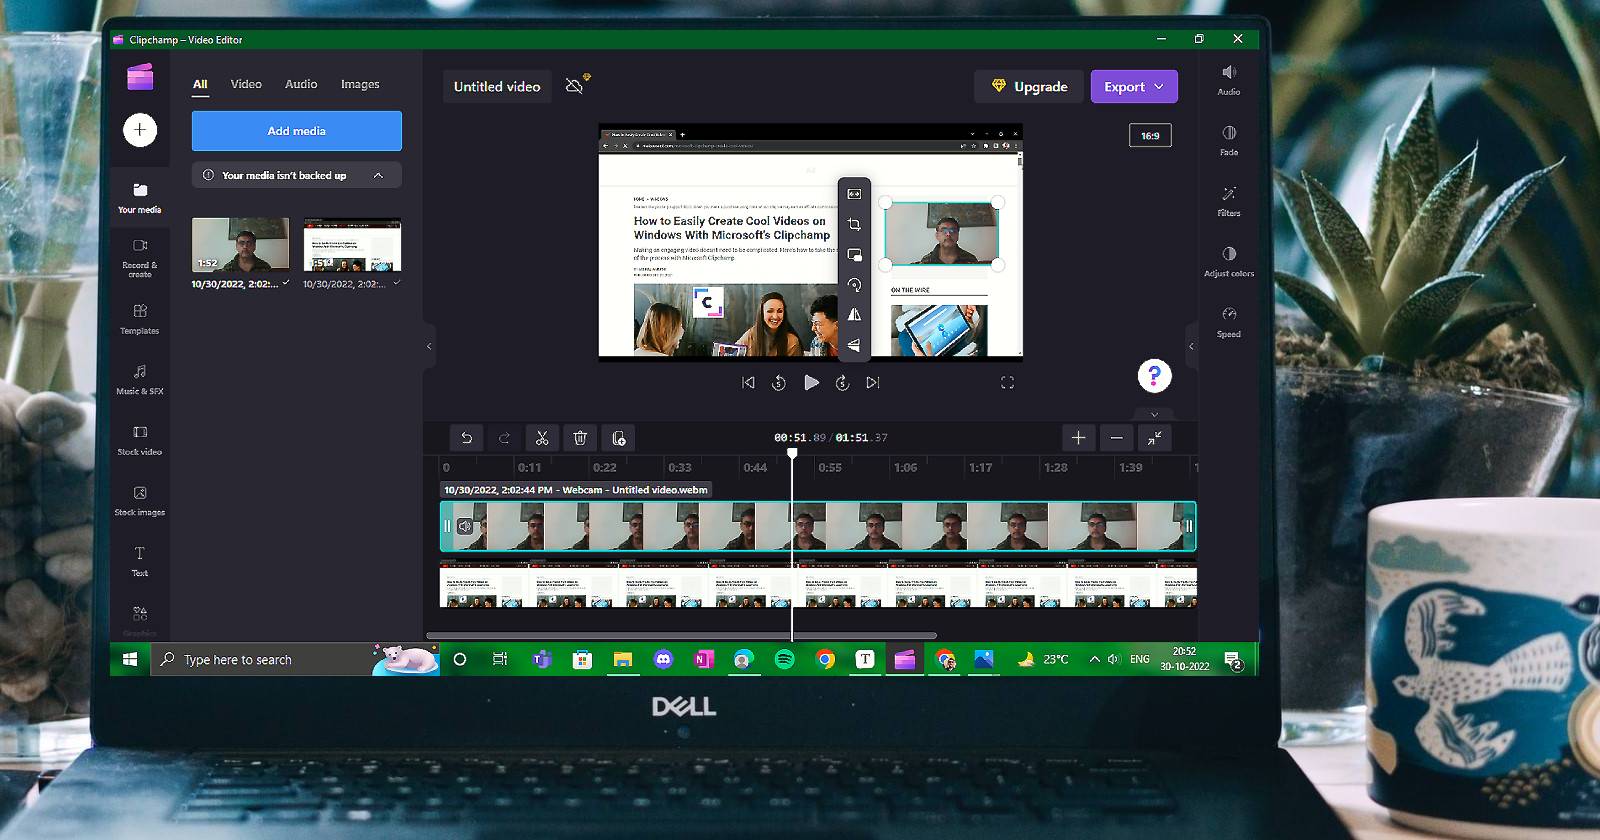Click the scissors split clip icon

(542, 438)
